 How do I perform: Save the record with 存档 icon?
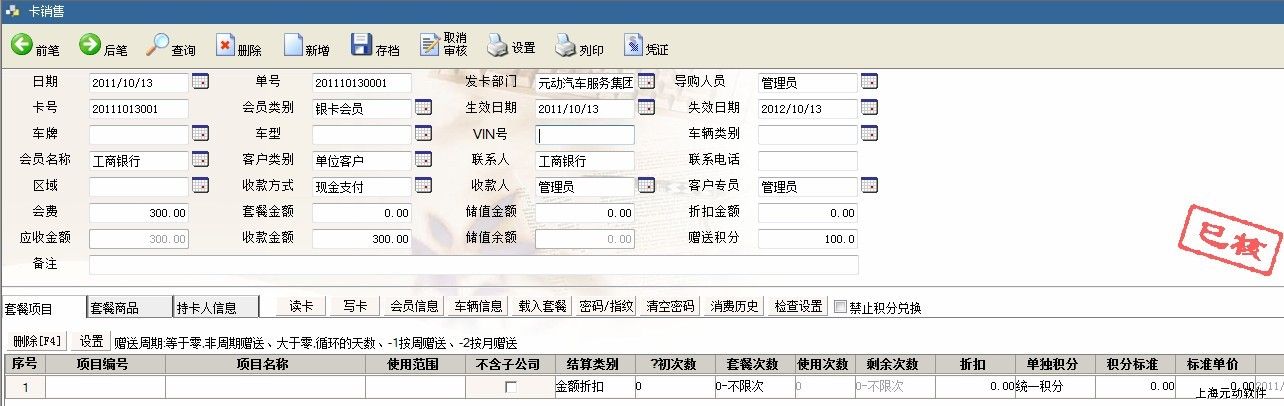[361, 45]
